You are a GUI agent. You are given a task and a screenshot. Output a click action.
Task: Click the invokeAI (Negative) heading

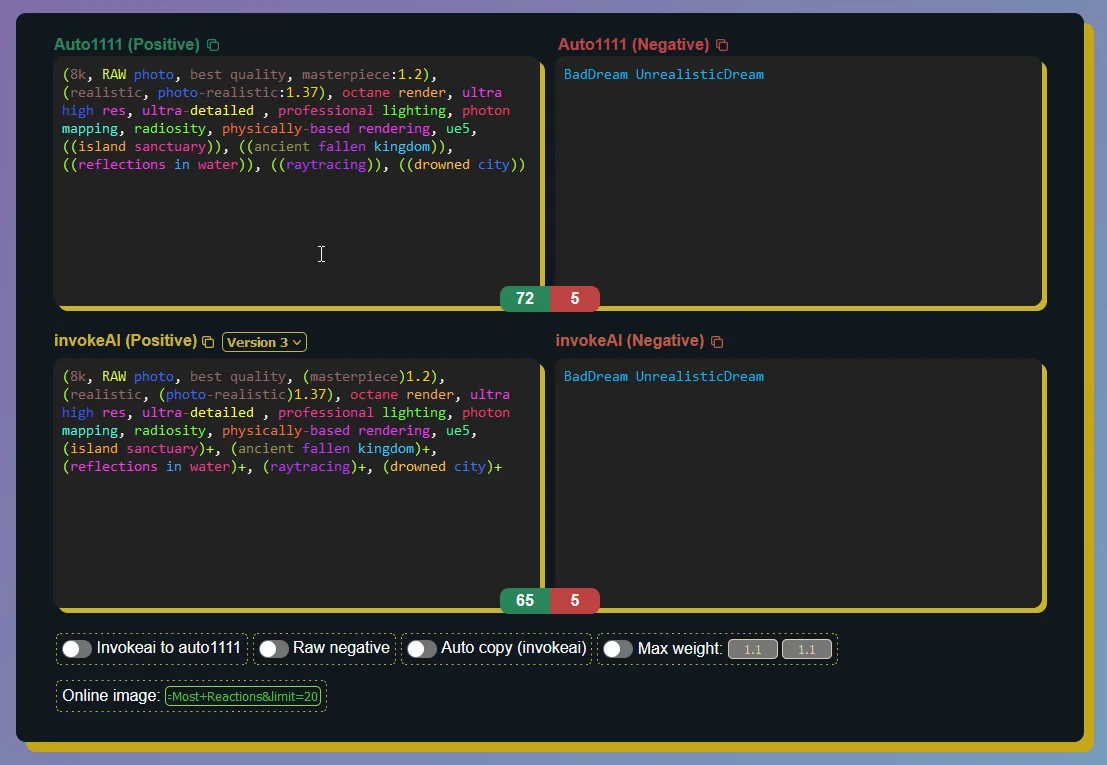click(630, 341)
